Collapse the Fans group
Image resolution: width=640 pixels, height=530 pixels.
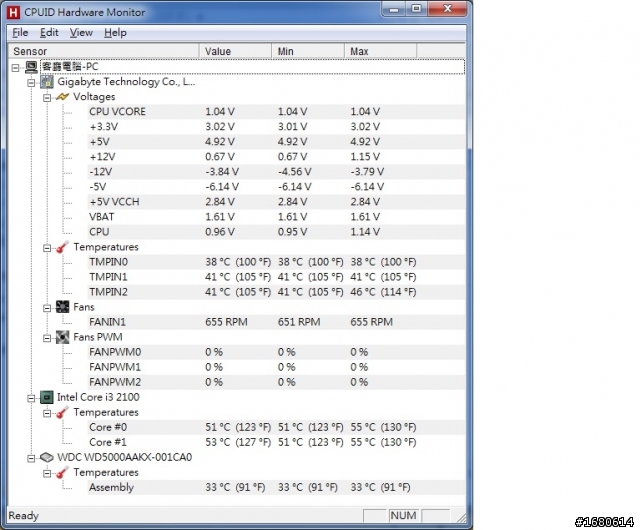click(47, 308)
